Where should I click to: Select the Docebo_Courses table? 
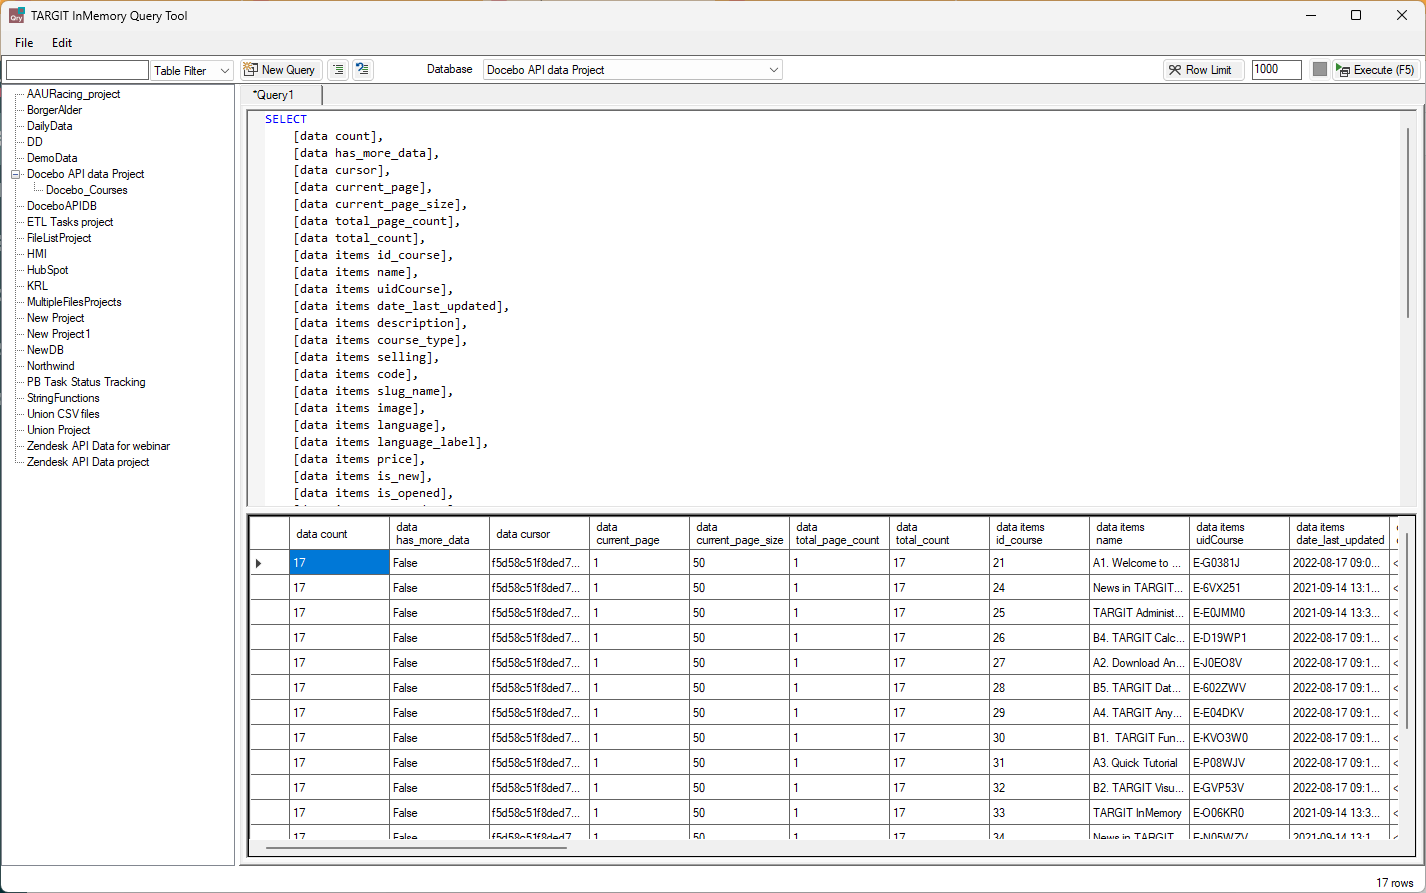coord(87,190)
